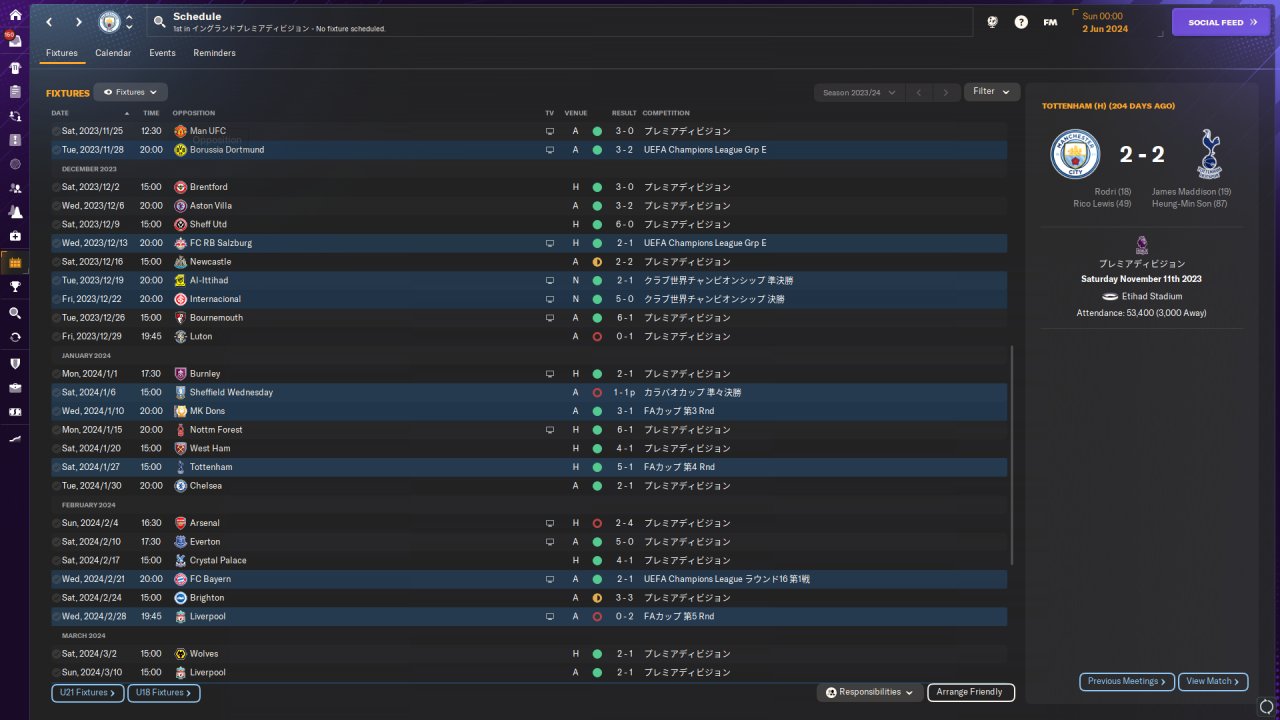Viewport: 1280px width, 720px height.
Task: Click Arsenal club badge in fixture list
Action: 181,523
